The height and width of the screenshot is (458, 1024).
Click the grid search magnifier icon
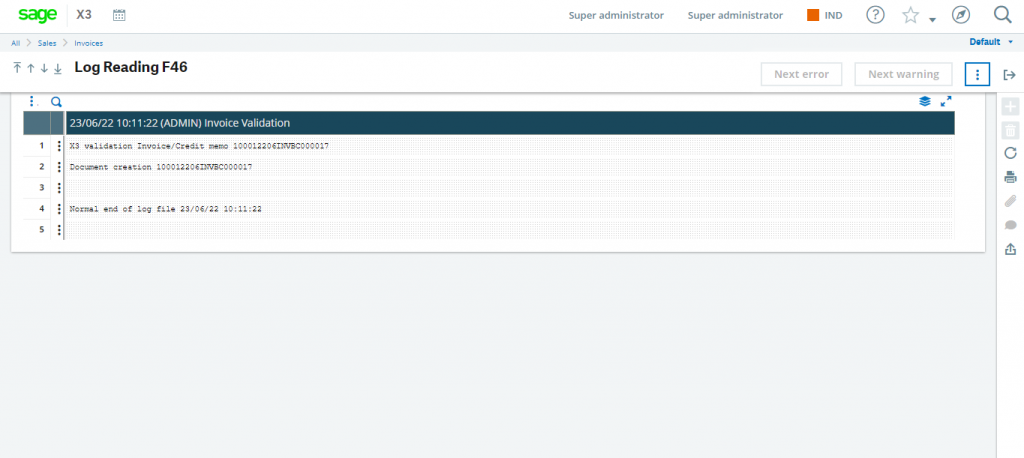56,102
